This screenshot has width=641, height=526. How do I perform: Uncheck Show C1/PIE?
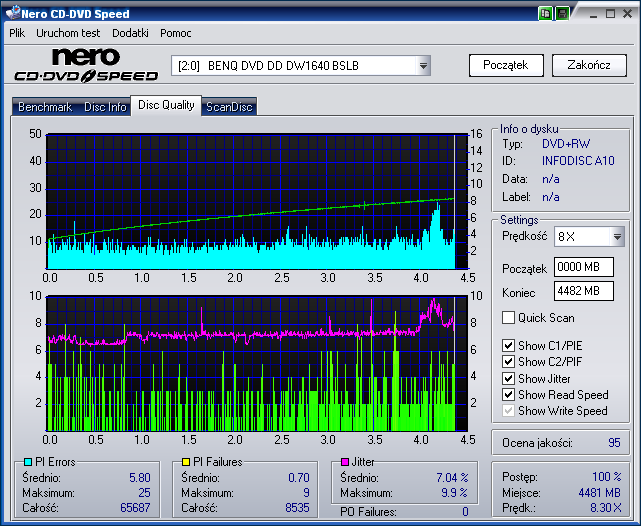[508, 346]
